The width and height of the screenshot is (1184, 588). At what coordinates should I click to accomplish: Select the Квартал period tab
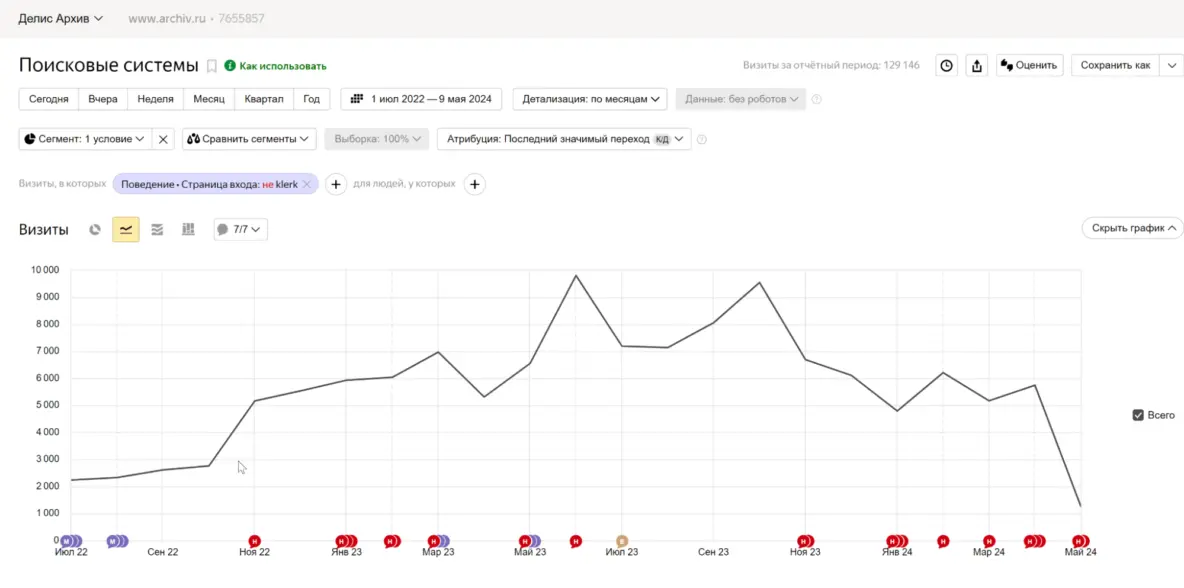[264, 99]
